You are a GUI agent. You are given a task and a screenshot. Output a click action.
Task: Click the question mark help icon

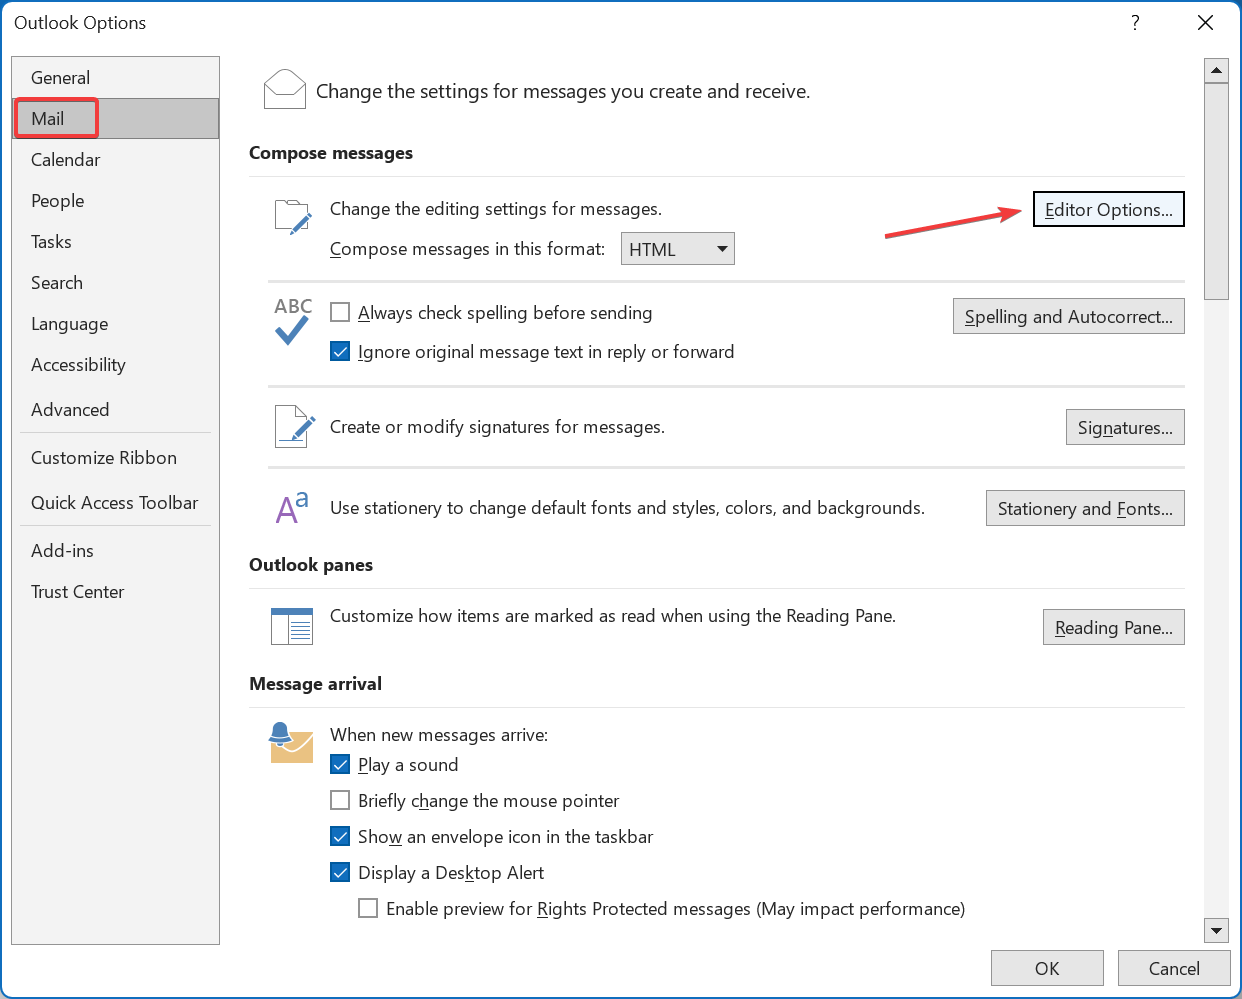pyautogui.click(x=1135, y=23)
